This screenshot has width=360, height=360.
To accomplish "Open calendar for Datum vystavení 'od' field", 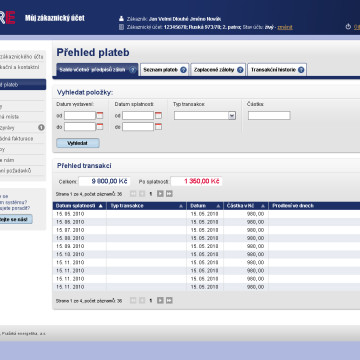I will 100,116.
